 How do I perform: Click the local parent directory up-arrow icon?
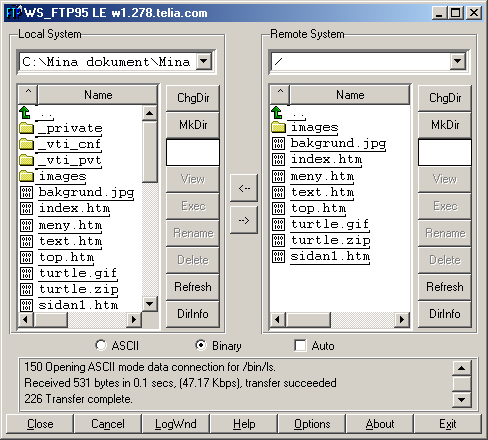coord(25,112)
